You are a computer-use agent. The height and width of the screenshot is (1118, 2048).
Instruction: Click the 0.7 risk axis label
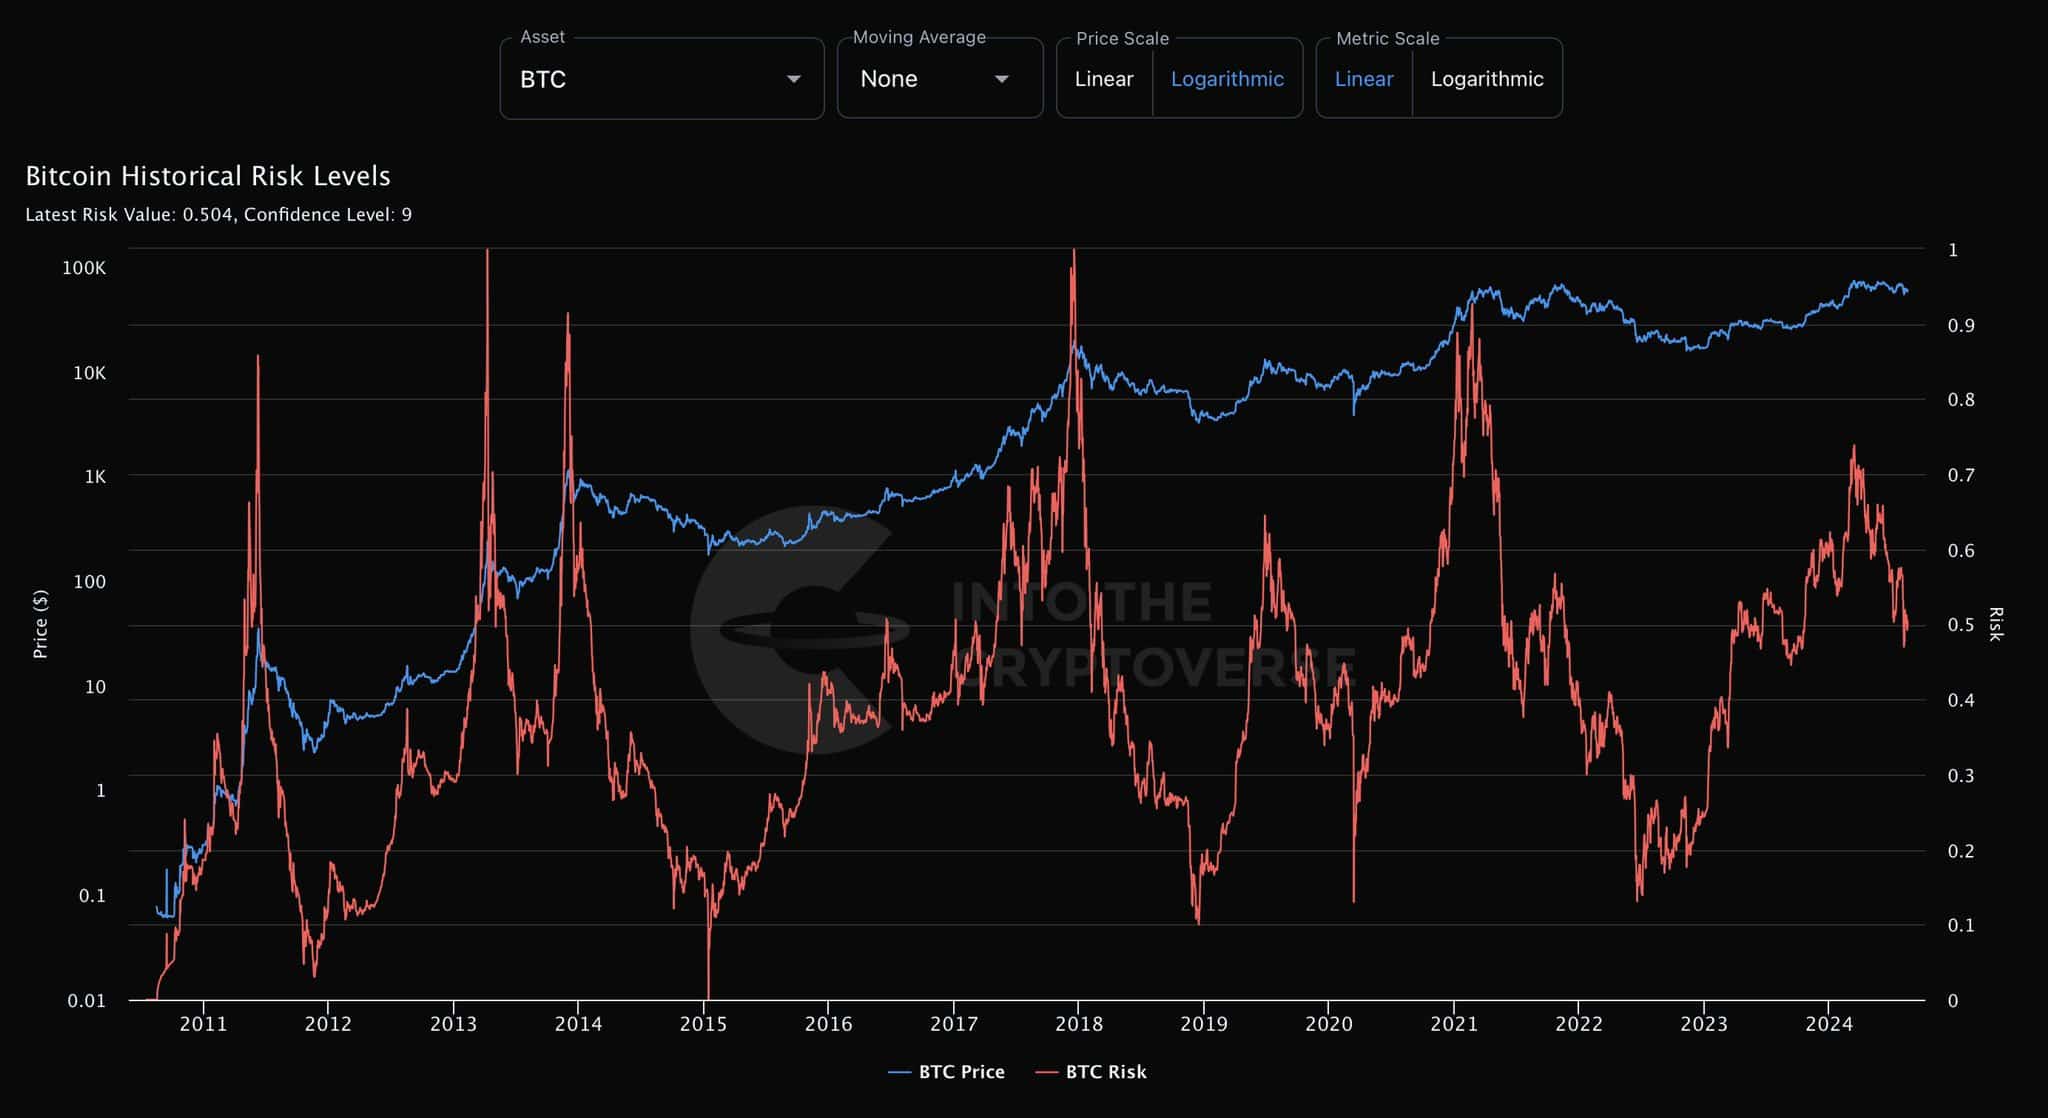pos(1961,475)
